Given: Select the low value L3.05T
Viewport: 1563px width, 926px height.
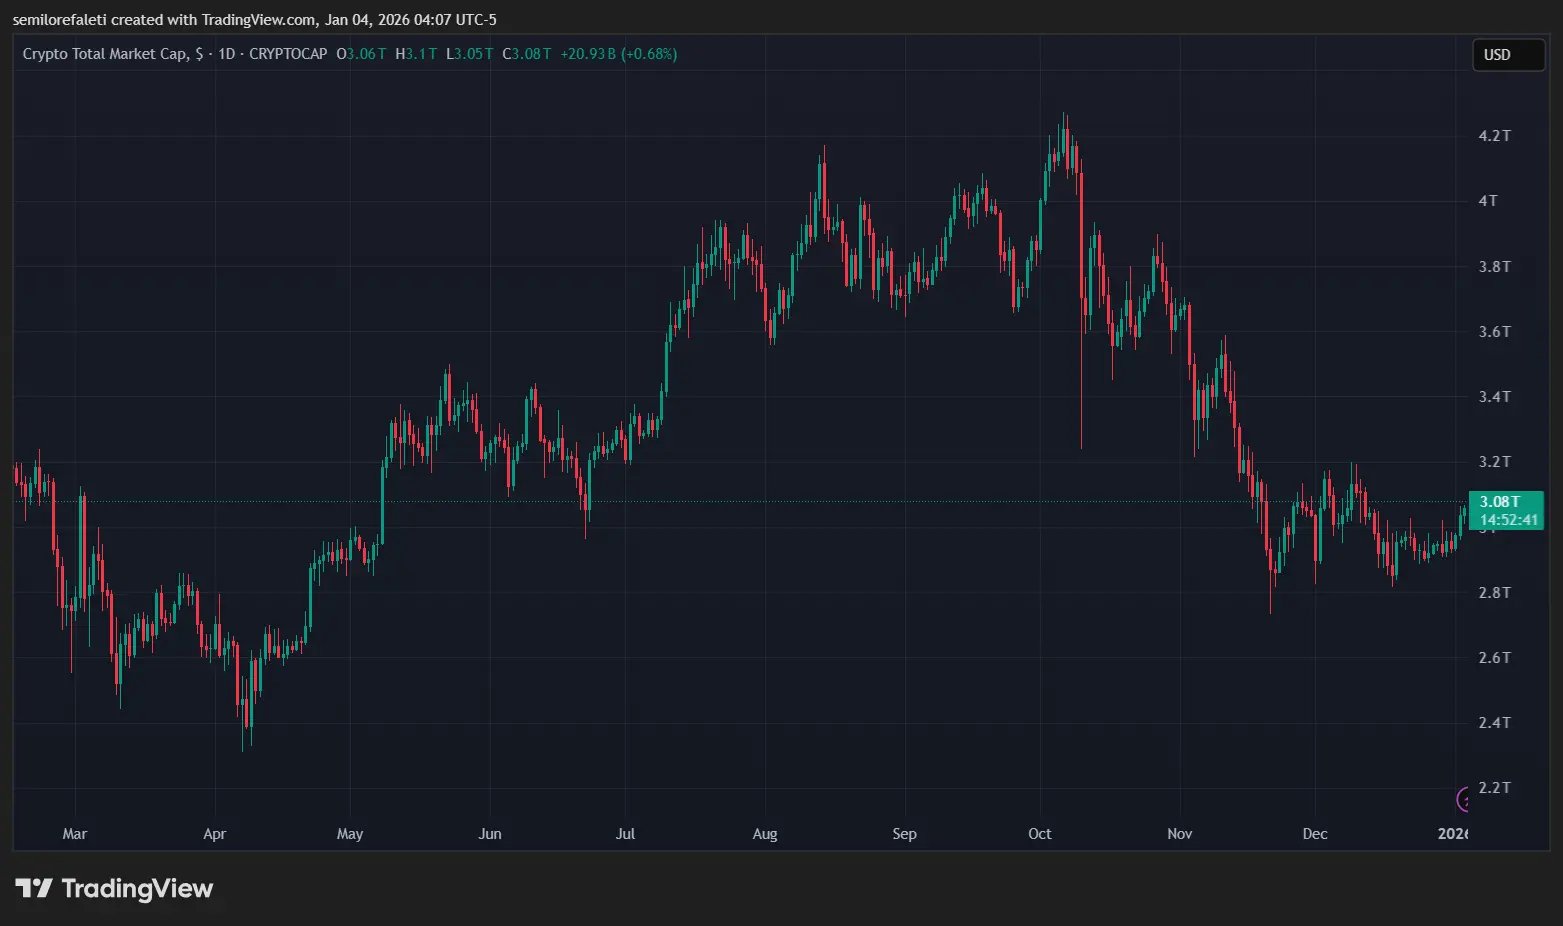Looking at the screenshot, I should tap(469, 54).
